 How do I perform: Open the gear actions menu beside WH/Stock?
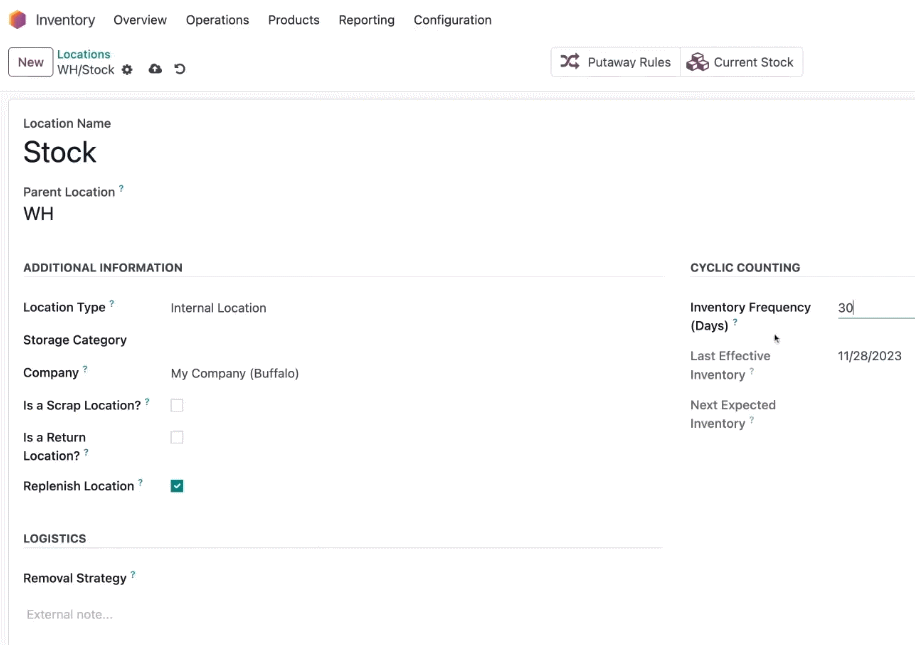(127, 69)
